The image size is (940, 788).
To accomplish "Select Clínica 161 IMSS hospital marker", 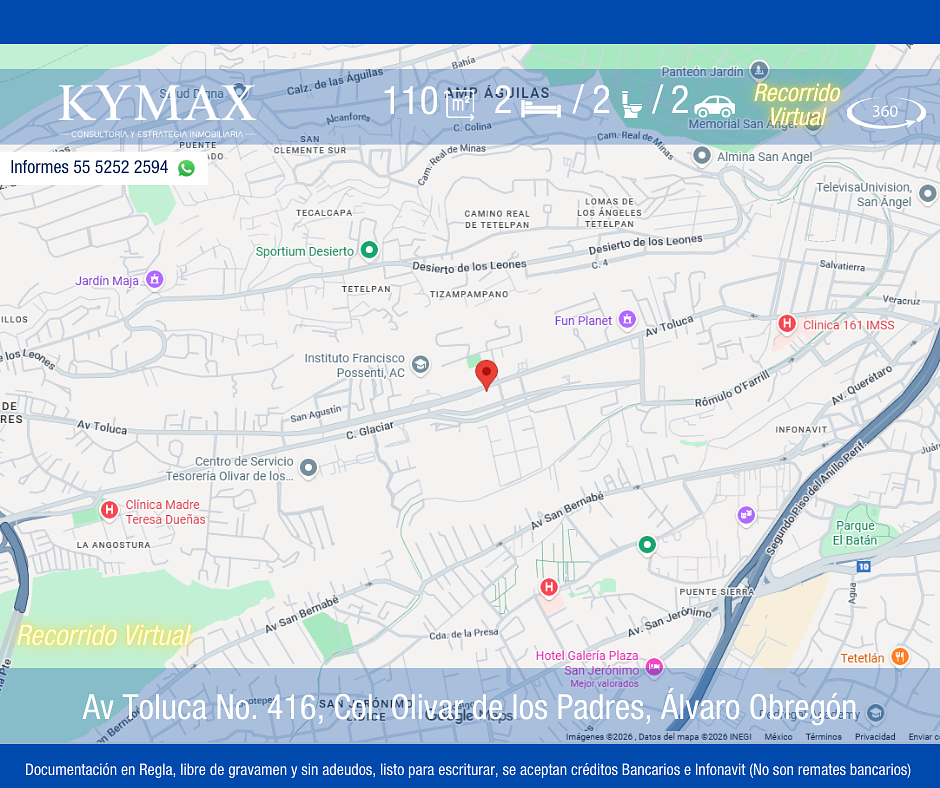I will (x=787, y=324).
